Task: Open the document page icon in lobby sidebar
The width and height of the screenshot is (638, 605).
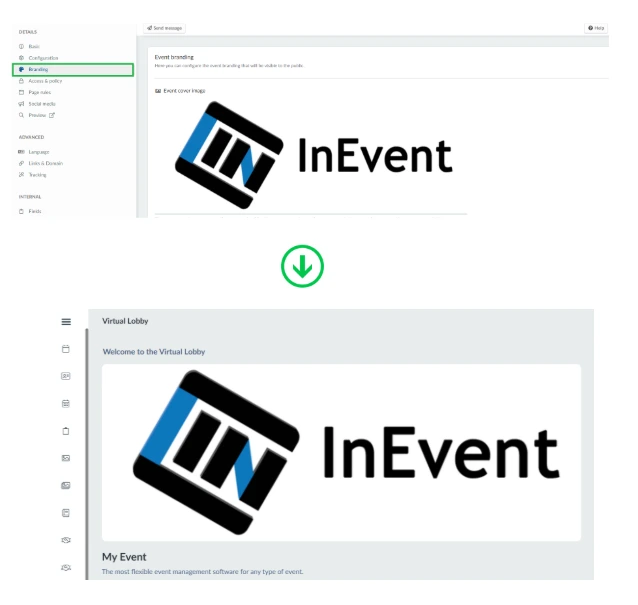Action: (x=66, y=513)
